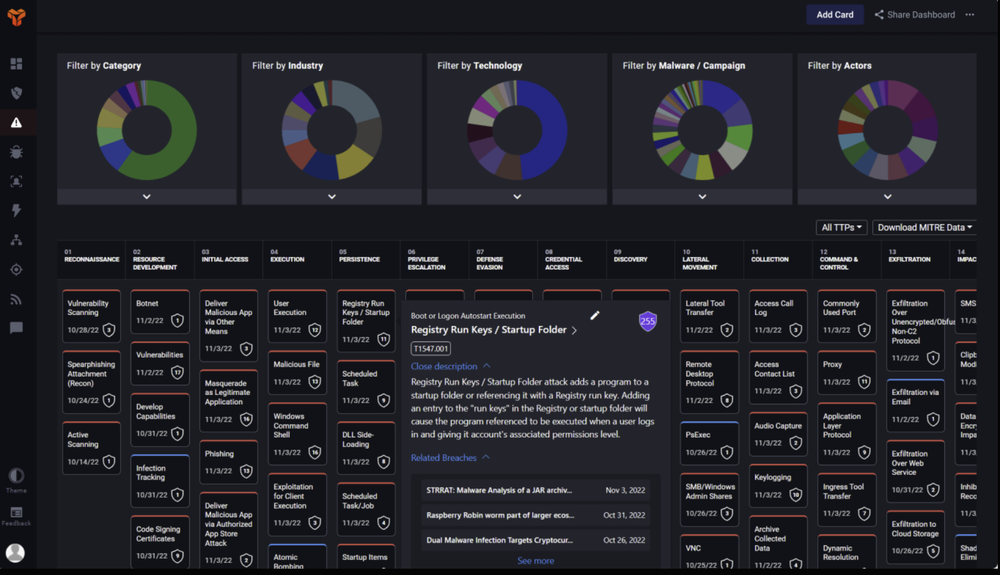Screen dimensions: 1000x575
Task: Open Raspberry Robin worm breach entry
Action: tap(536, 515)
